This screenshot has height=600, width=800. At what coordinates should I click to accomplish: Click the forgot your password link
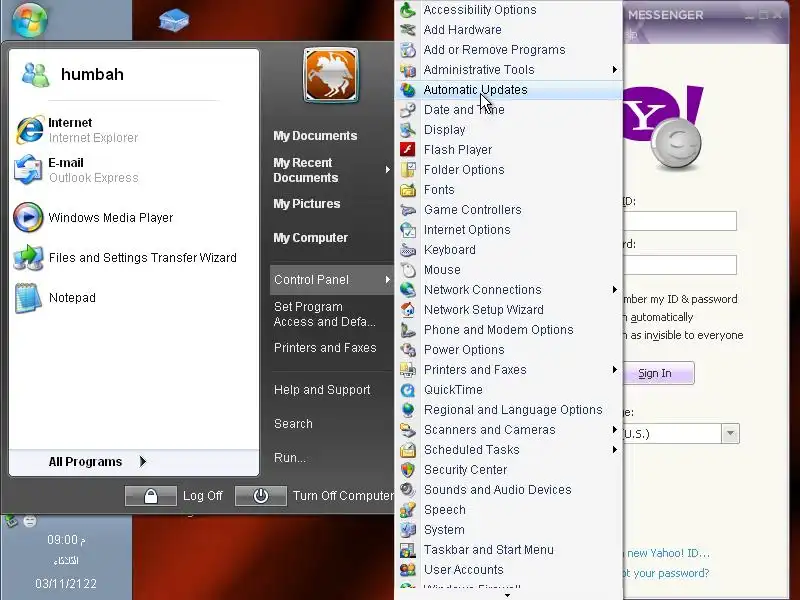tap(665, 573)
